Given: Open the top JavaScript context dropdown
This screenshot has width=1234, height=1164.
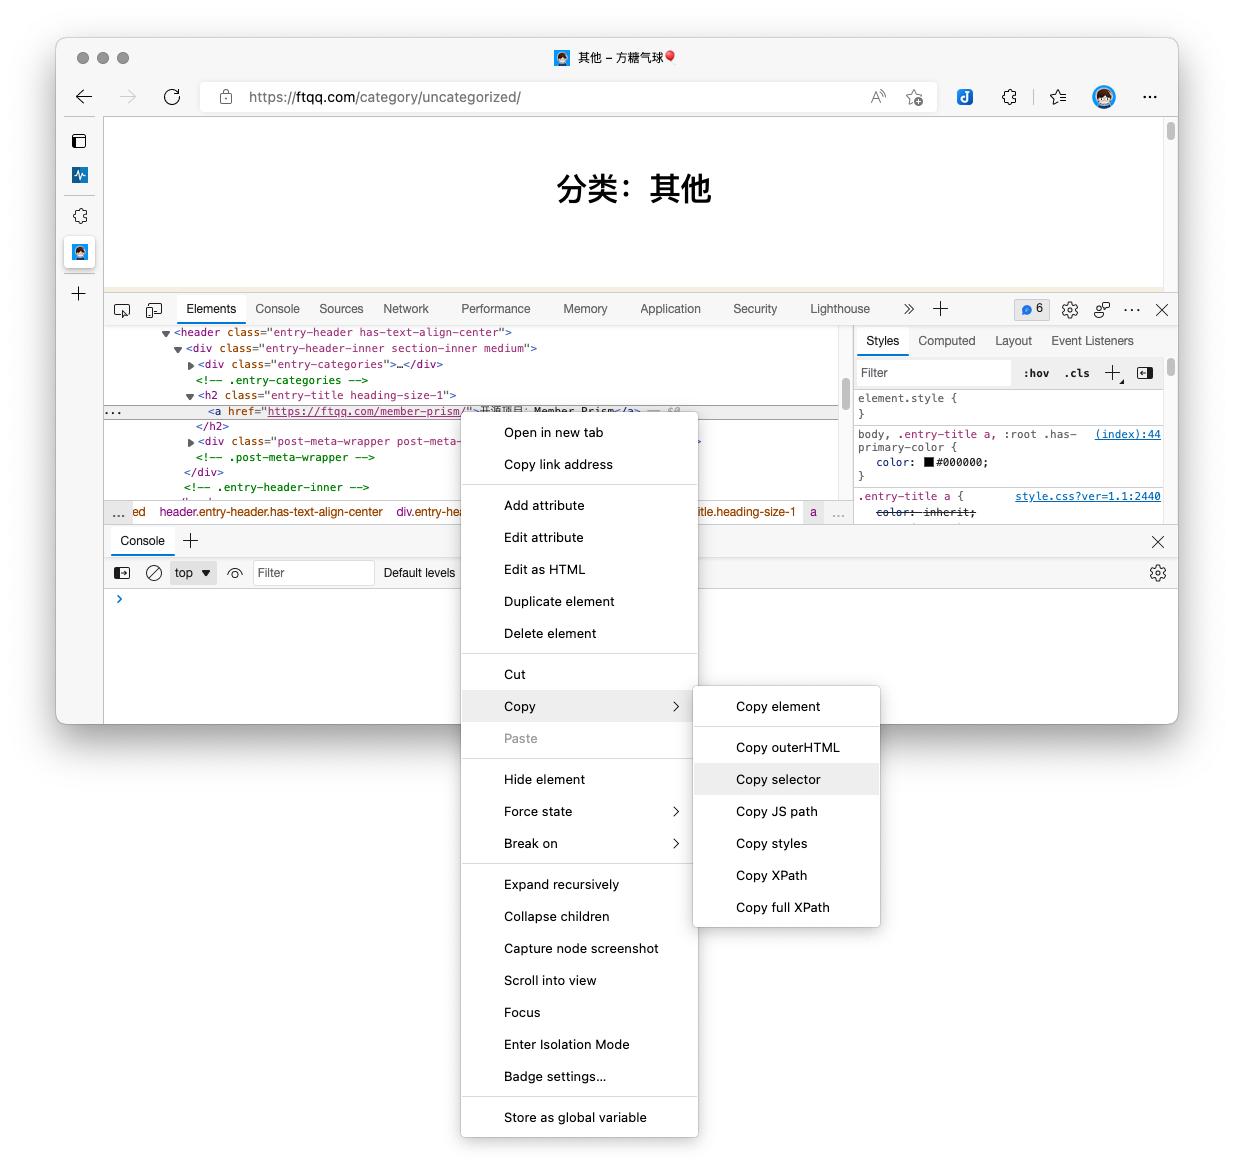Looking at the screenshot, I should (193, 573).
